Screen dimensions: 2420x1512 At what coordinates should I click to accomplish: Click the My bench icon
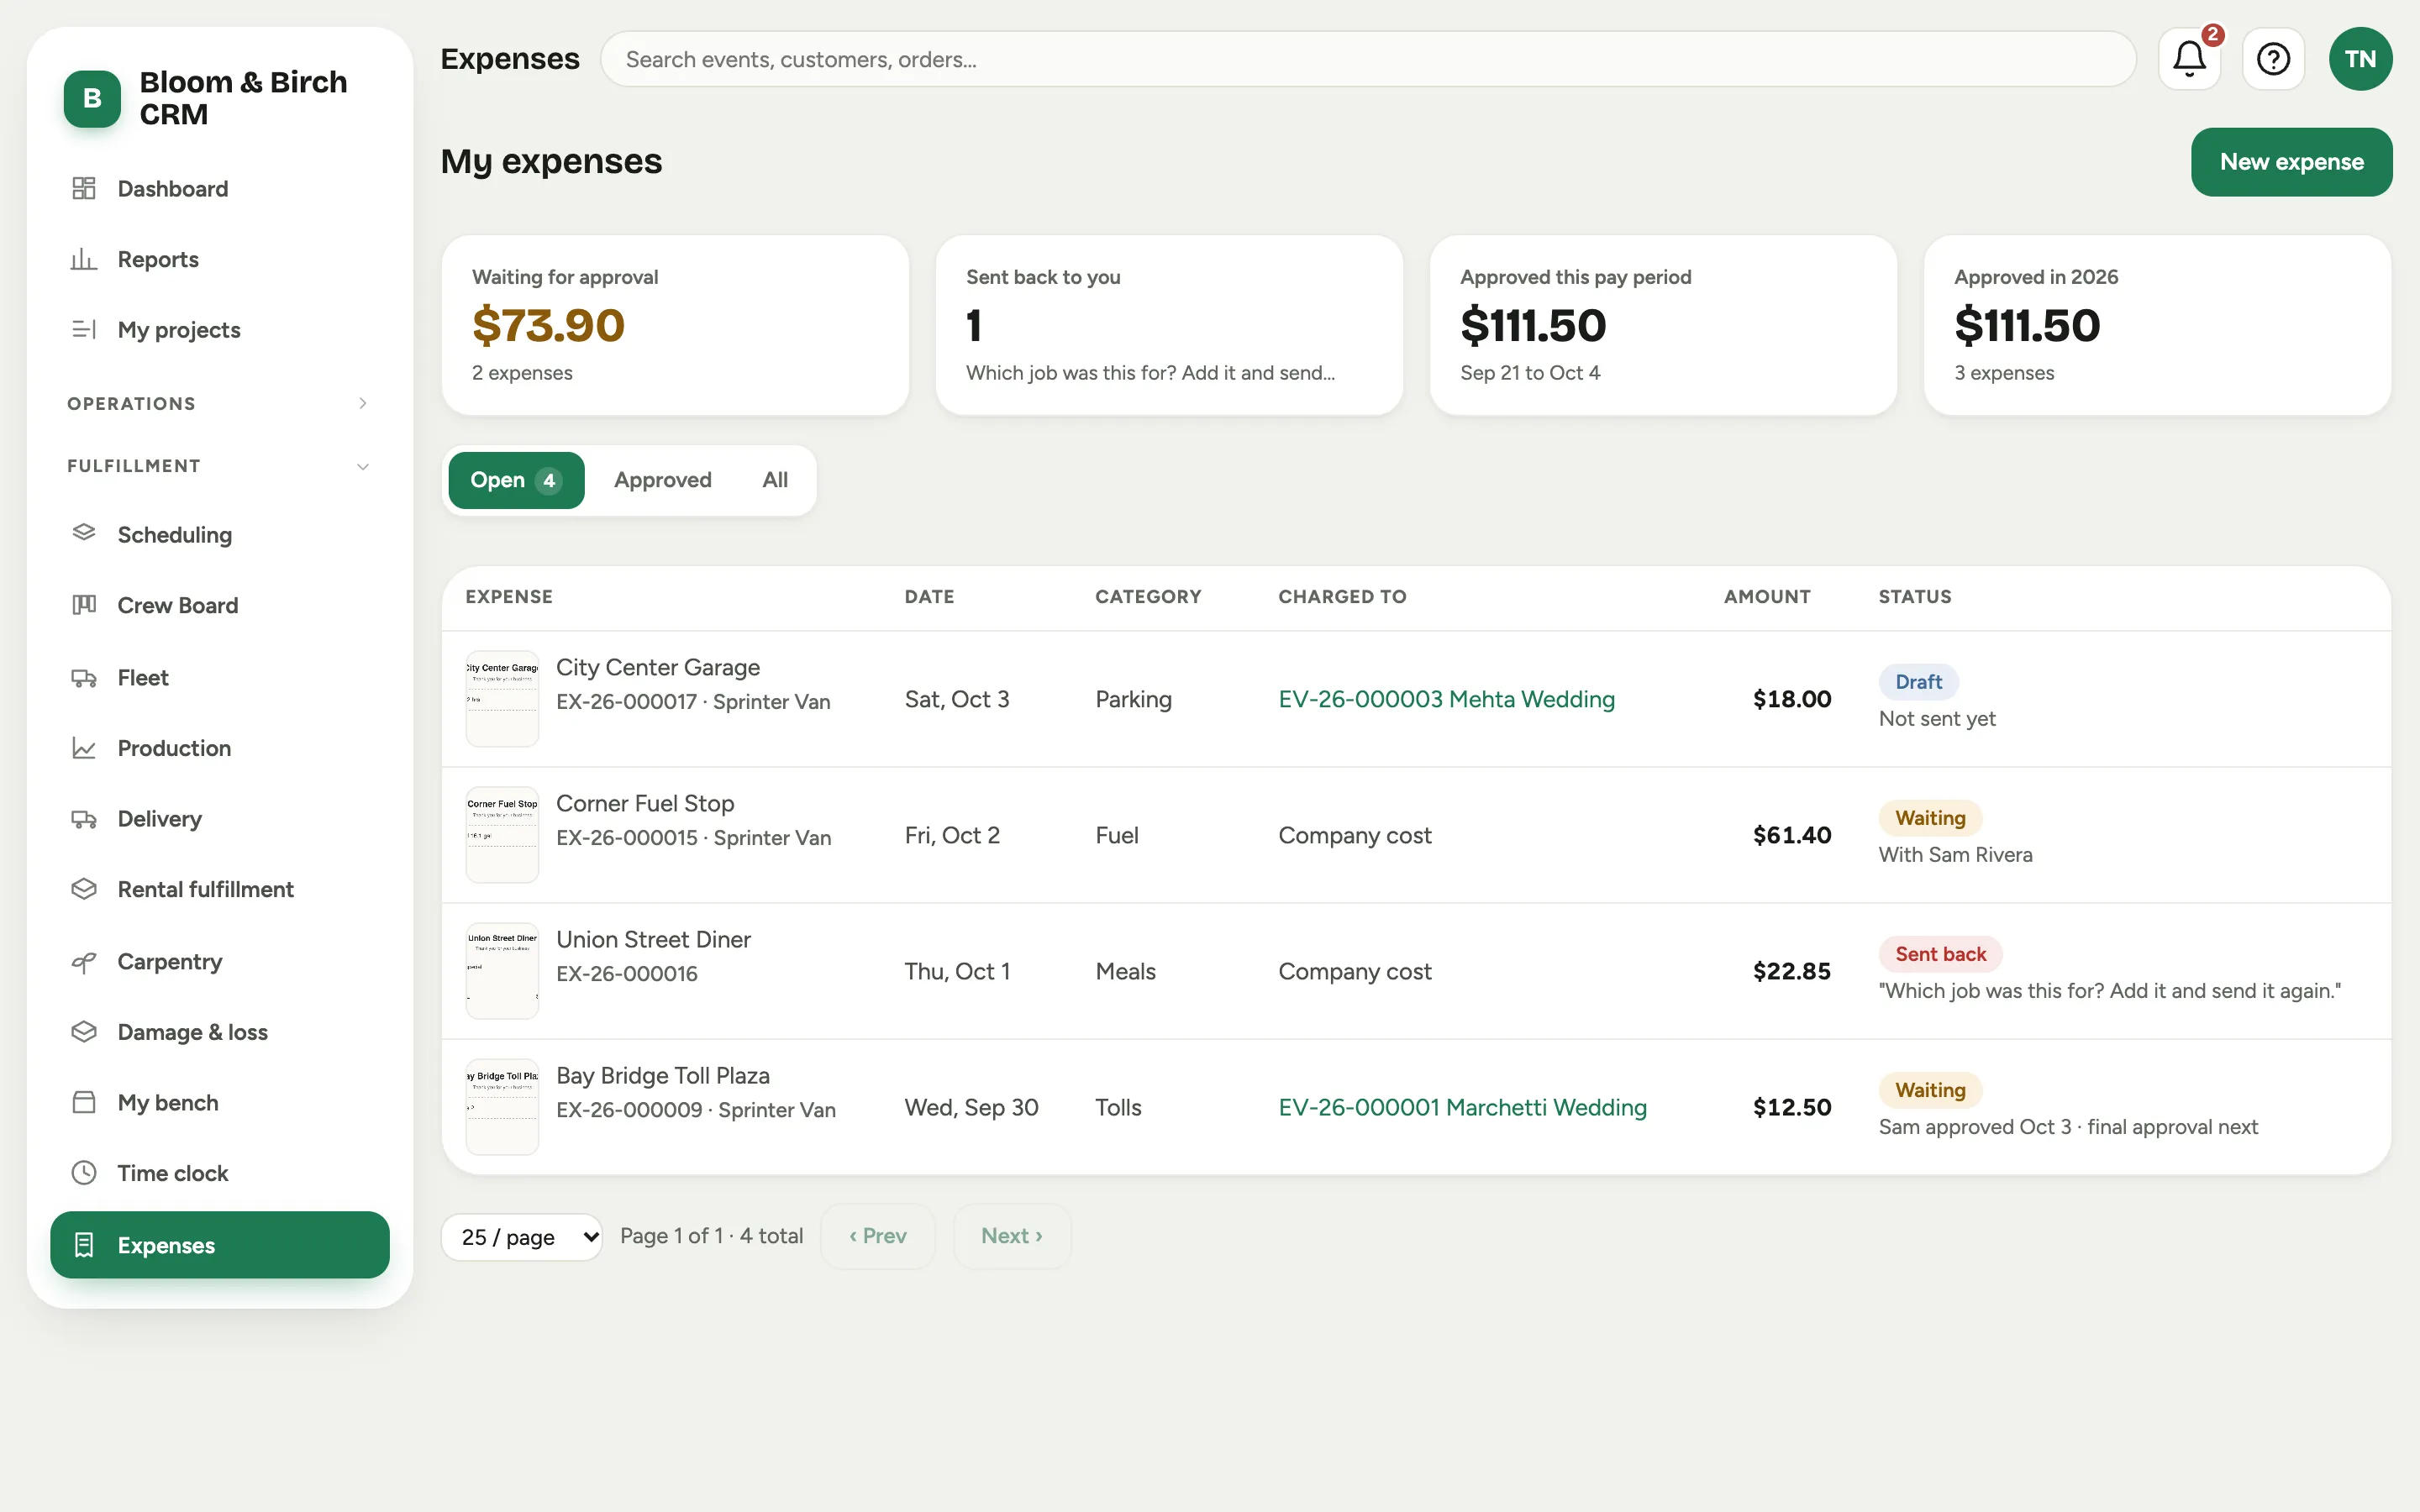[84, 1102]
